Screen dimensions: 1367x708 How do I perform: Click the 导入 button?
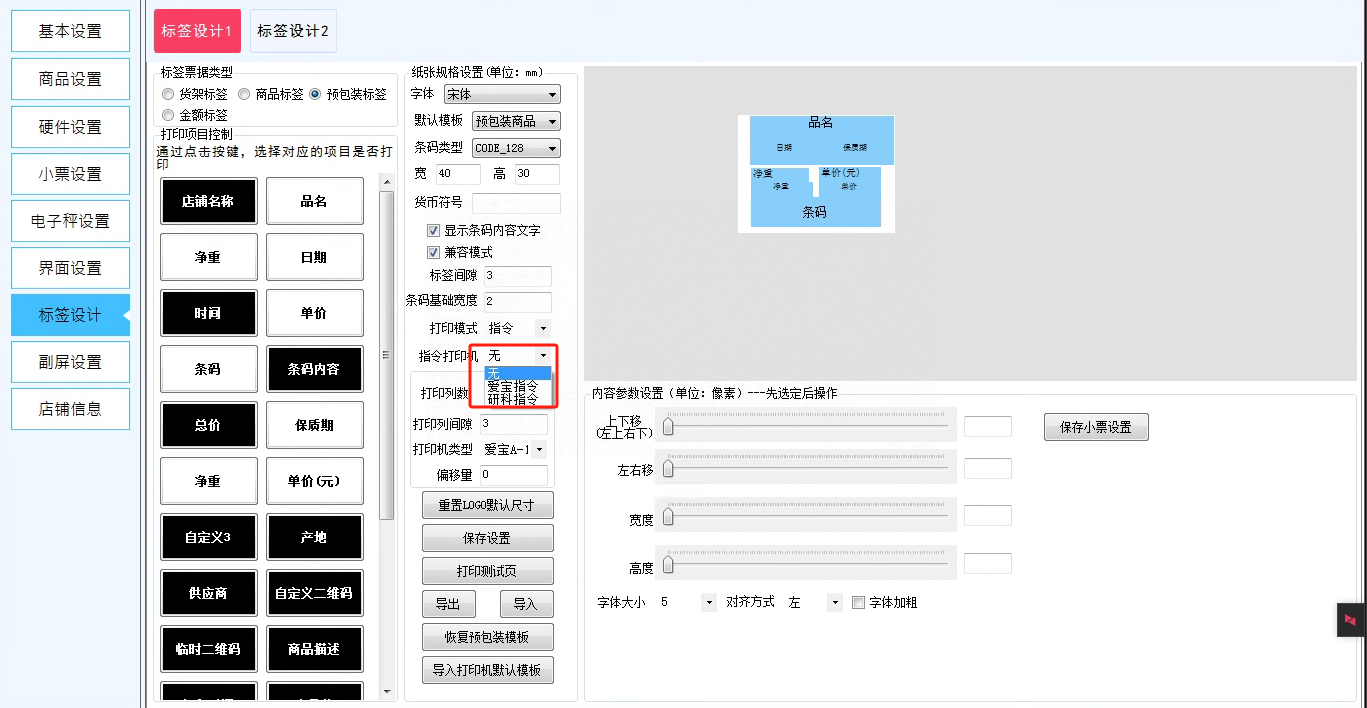click(526, 604)
